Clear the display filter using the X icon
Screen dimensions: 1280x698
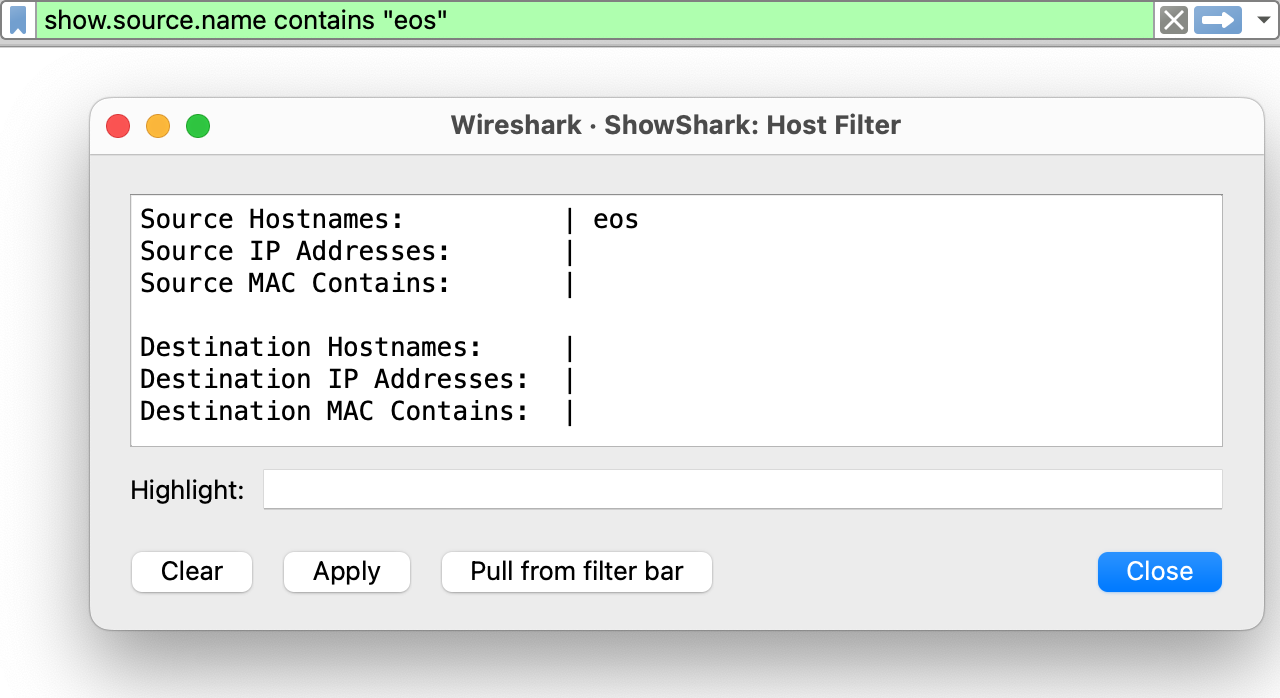1171,20
